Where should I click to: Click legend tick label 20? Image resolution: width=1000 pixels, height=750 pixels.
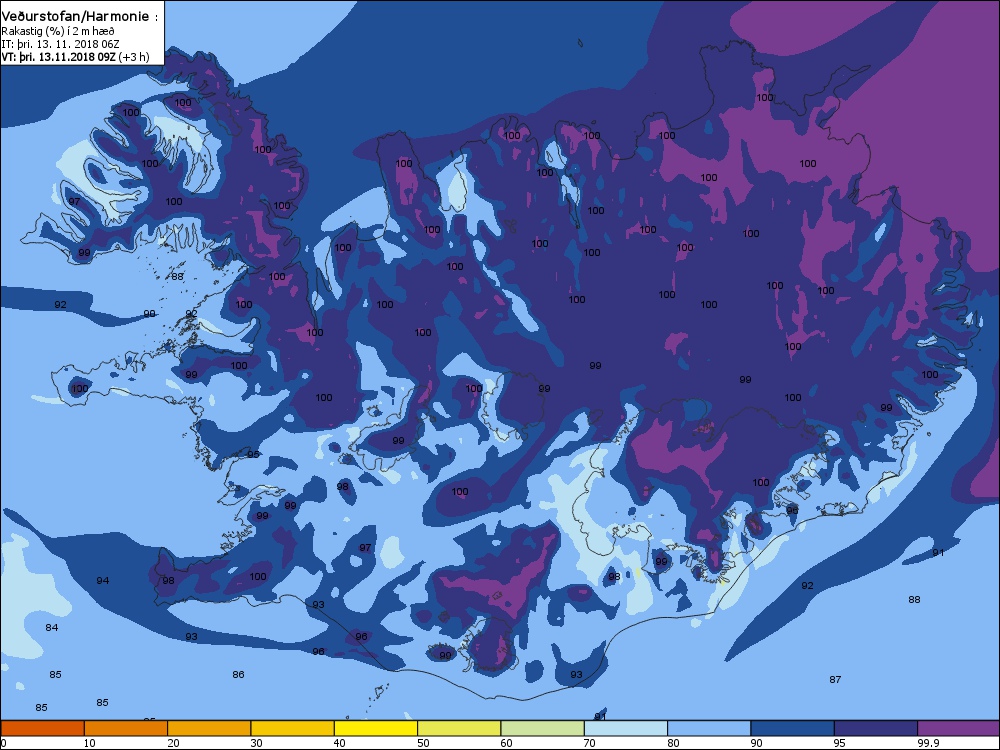tap(173, 743)
